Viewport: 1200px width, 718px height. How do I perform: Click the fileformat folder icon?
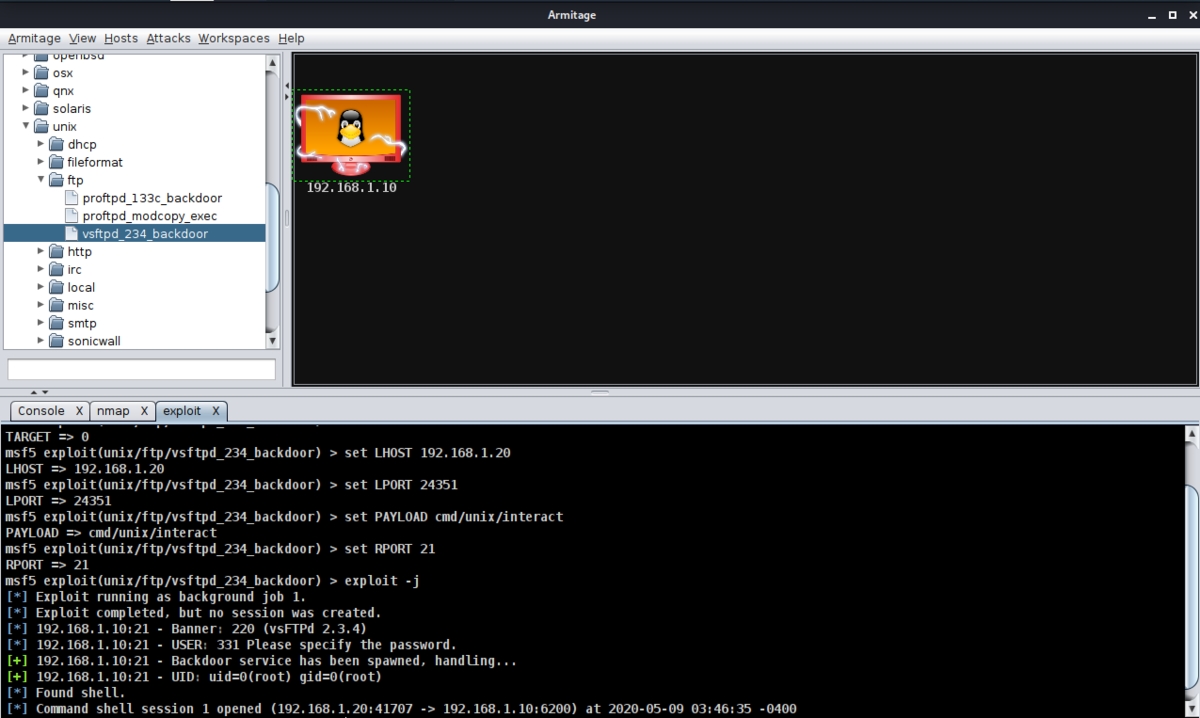[56, 162]
